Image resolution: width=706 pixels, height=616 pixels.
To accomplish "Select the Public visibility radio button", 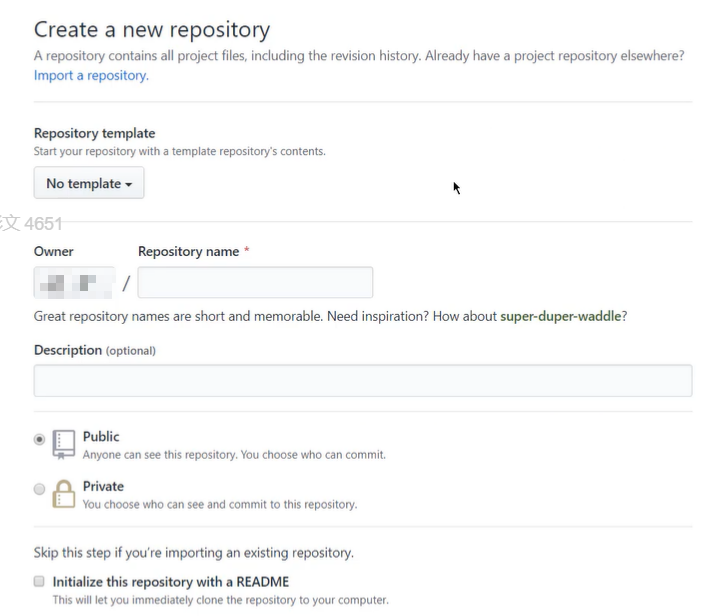I will pos(40,439).
